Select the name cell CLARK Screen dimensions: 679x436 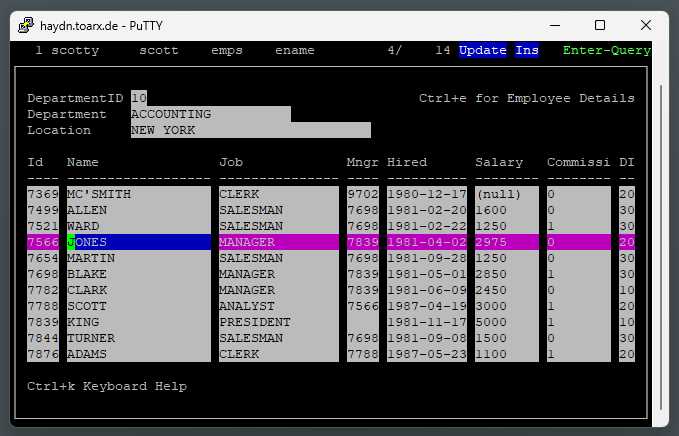point(139,290)
